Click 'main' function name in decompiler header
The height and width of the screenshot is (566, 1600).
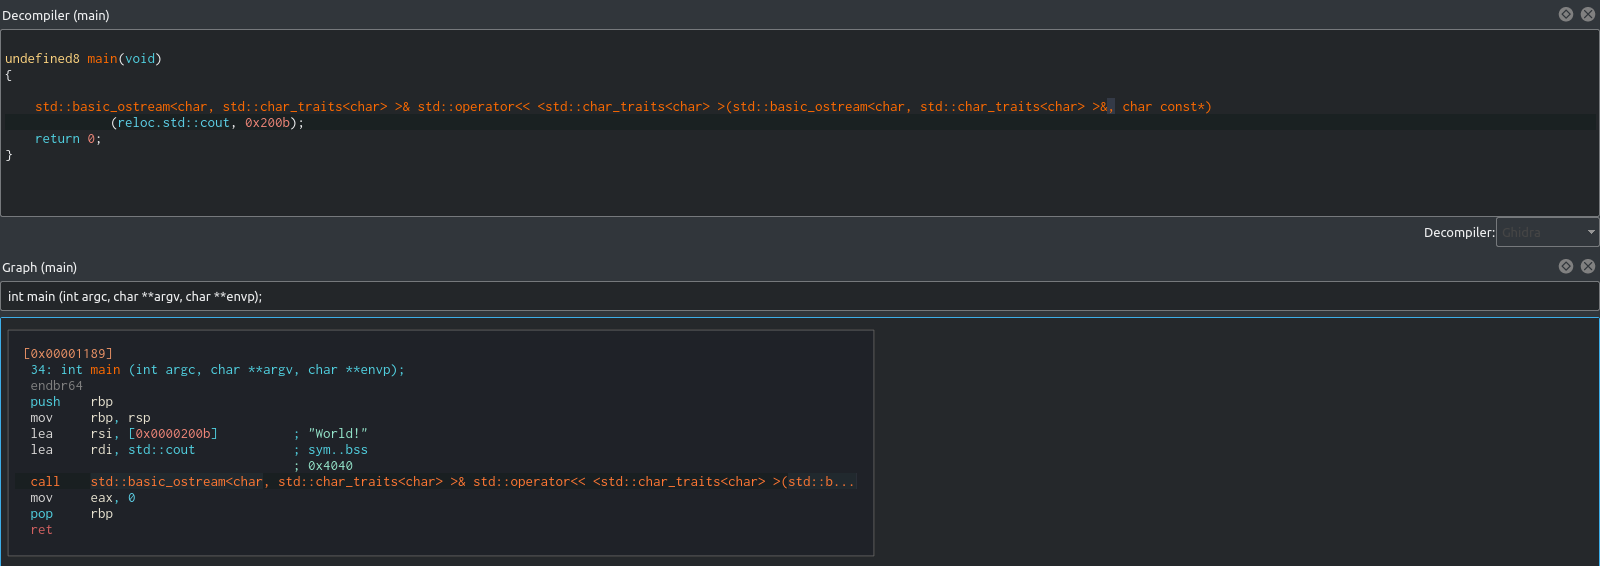[x=102, y=59]
